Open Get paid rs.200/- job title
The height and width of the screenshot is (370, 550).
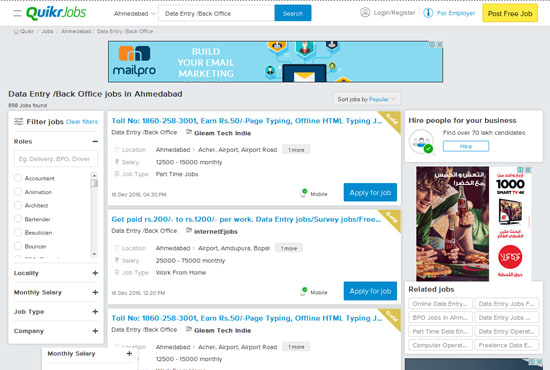tap(246, 219)
